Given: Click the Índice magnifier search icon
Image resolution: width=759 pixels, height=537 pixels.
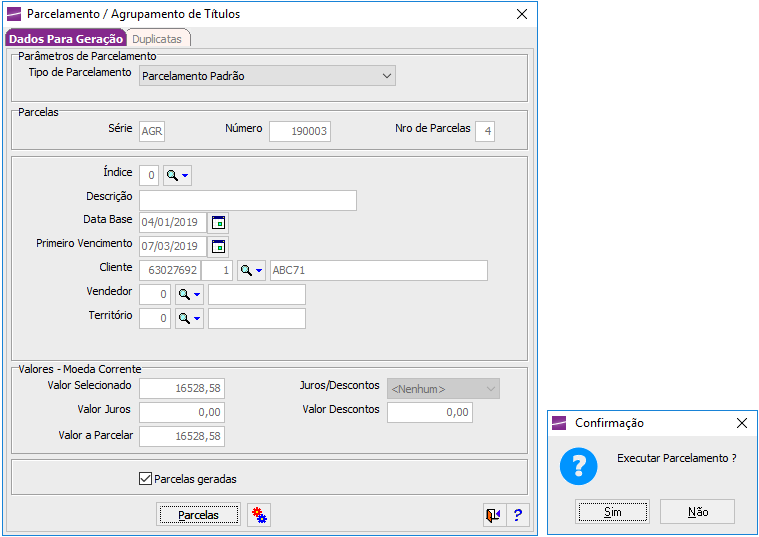Looking at the screenshot, I should (x=173, y=176).
